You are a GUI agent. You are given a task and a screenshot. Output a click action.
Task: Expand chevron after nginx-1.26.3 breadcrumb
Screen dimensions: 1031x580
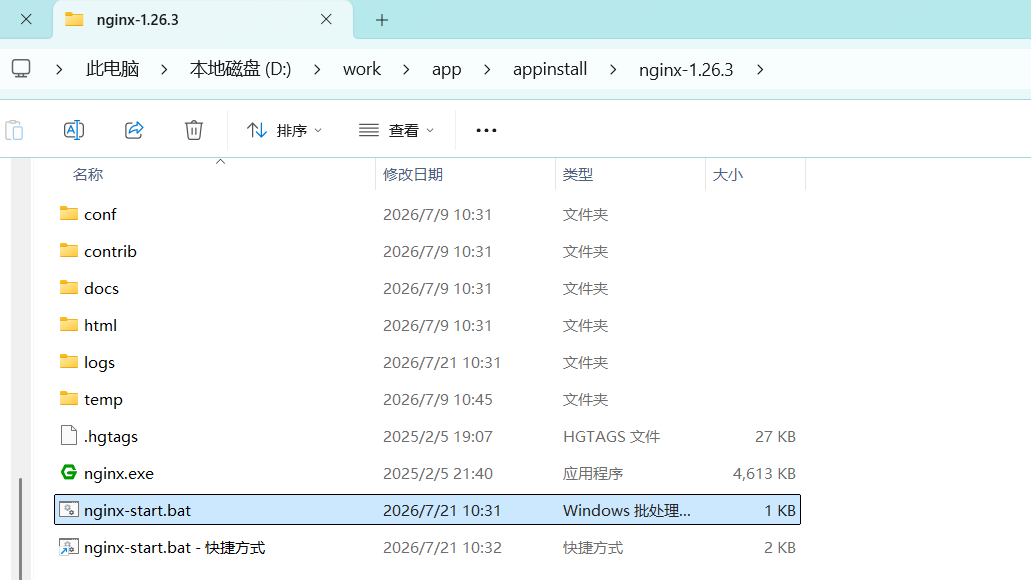(761, 69)
